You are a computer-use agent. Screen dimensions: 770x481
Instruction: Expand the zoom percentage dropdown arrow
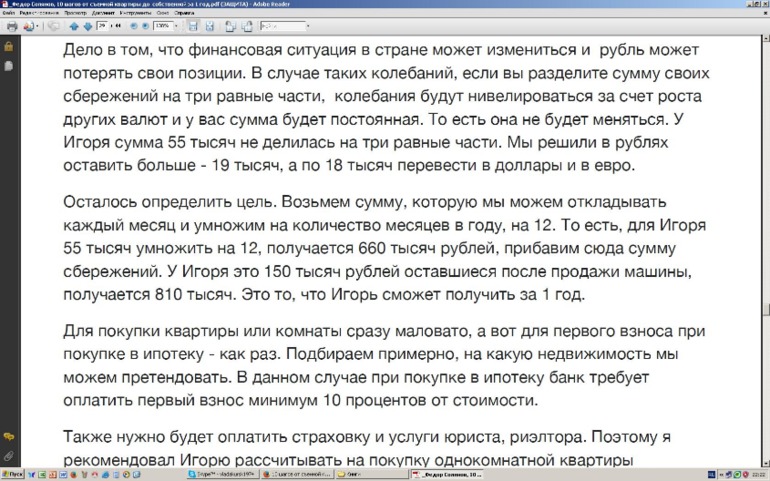tap(176, 26)
